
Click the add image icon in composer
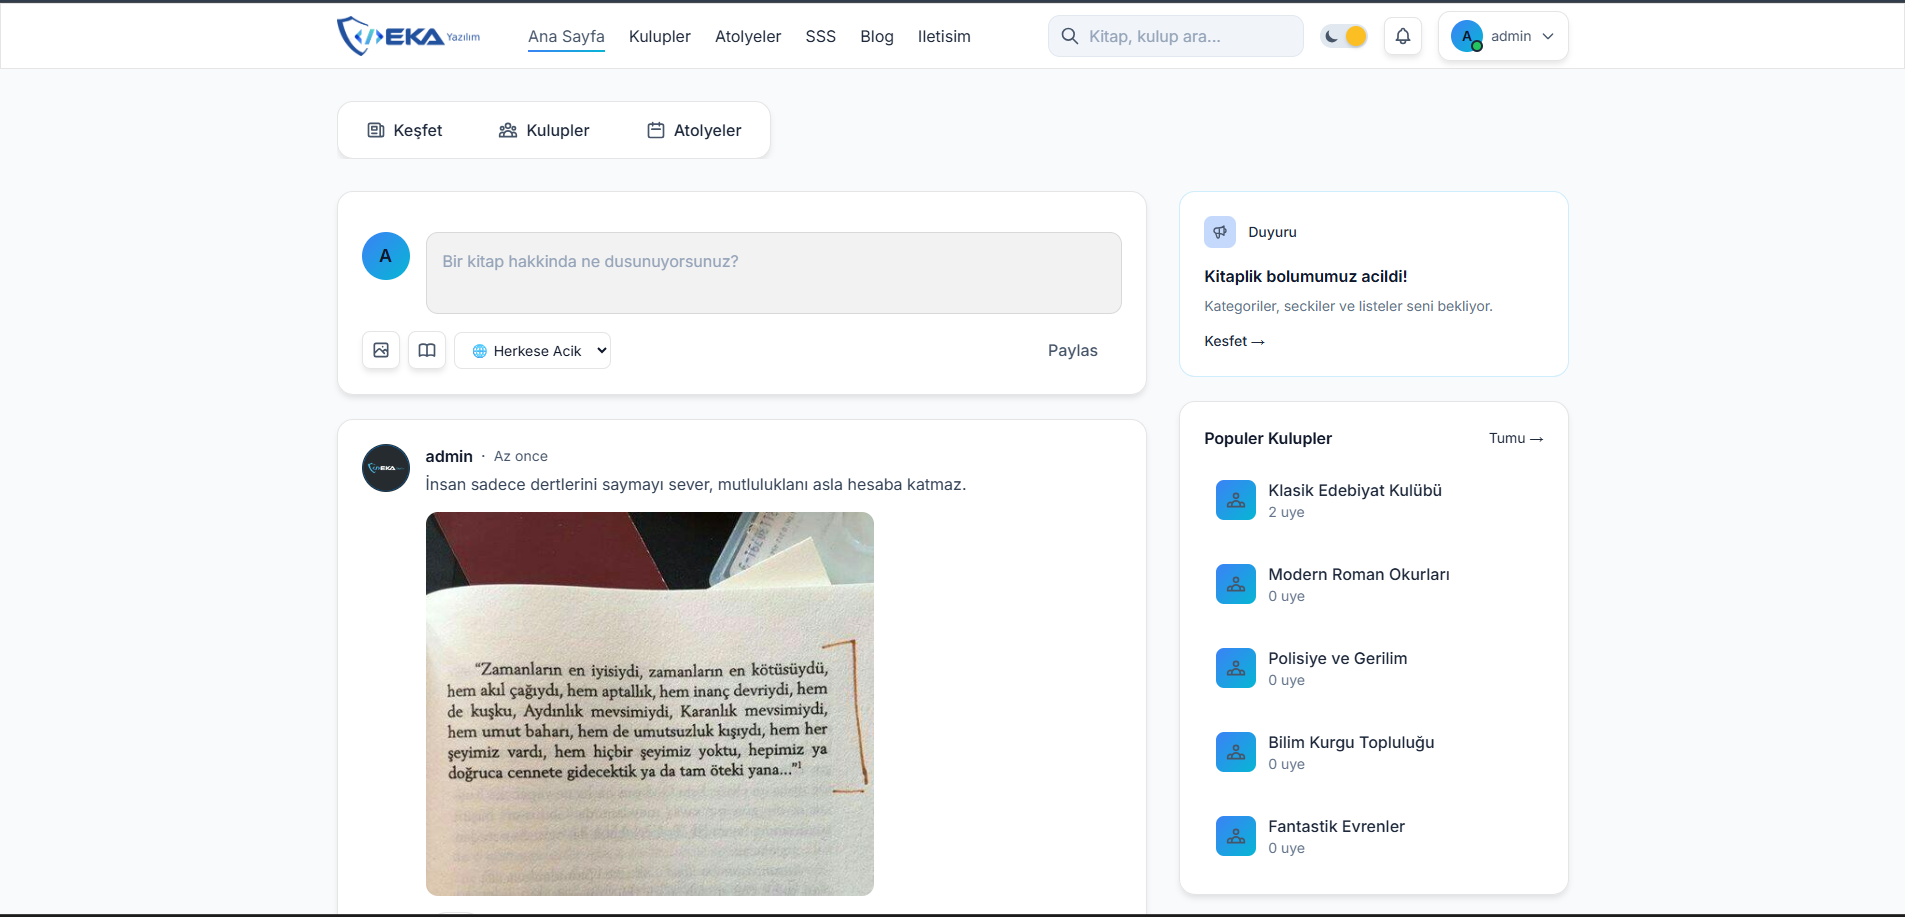click(381, 350)
